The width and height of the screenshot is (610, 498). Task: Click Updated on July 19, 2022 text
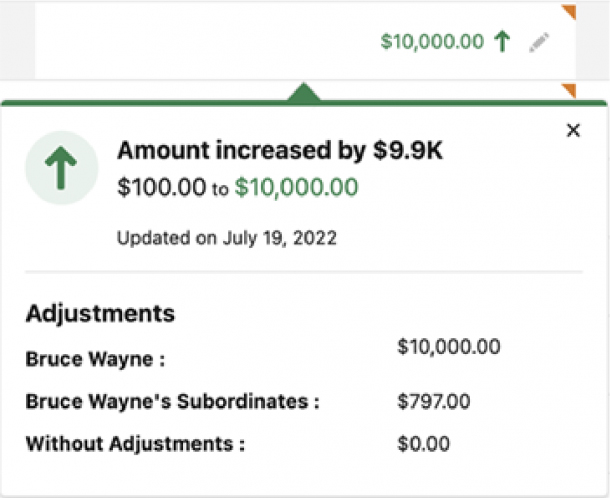click(x=227, y=238)
